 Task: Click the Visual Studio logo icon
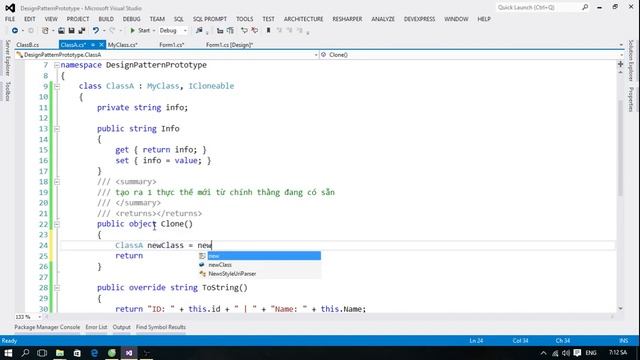(x=10, y=8)
